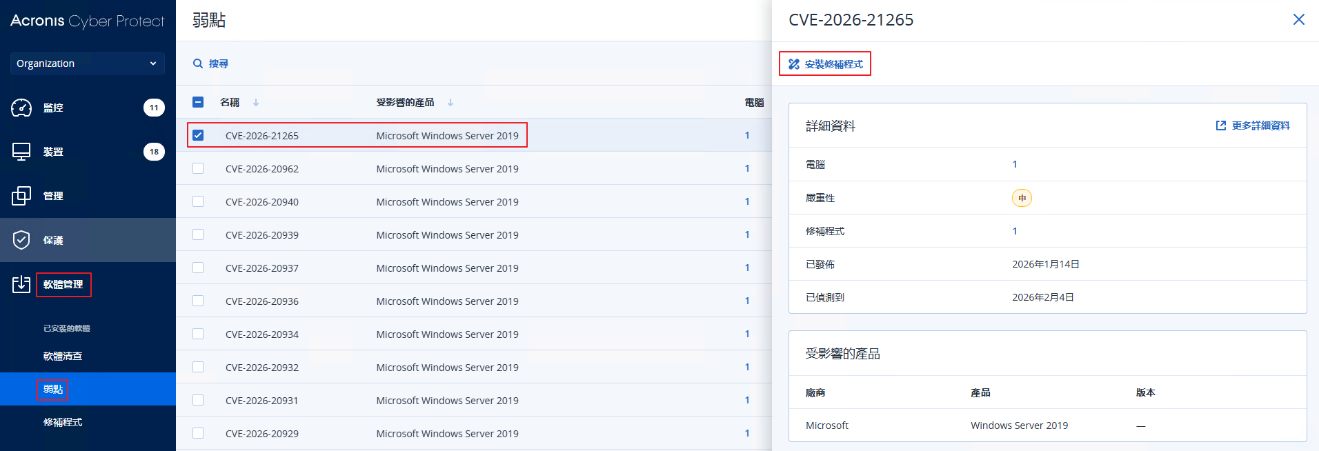
Task: Click Microsoft vendor cell in affected products
Action: pos(827,425)
